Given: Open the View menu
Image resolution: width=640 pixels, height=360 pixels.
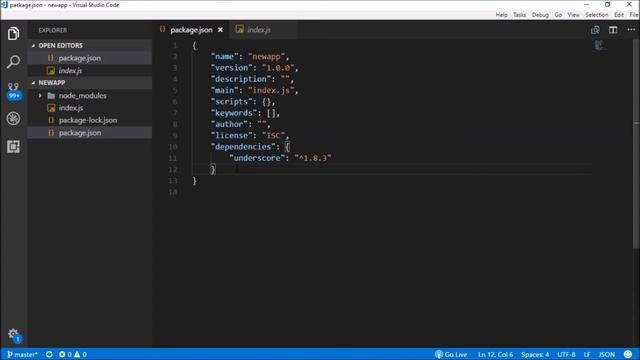Looking at the screenshot, I should (573, 15).
